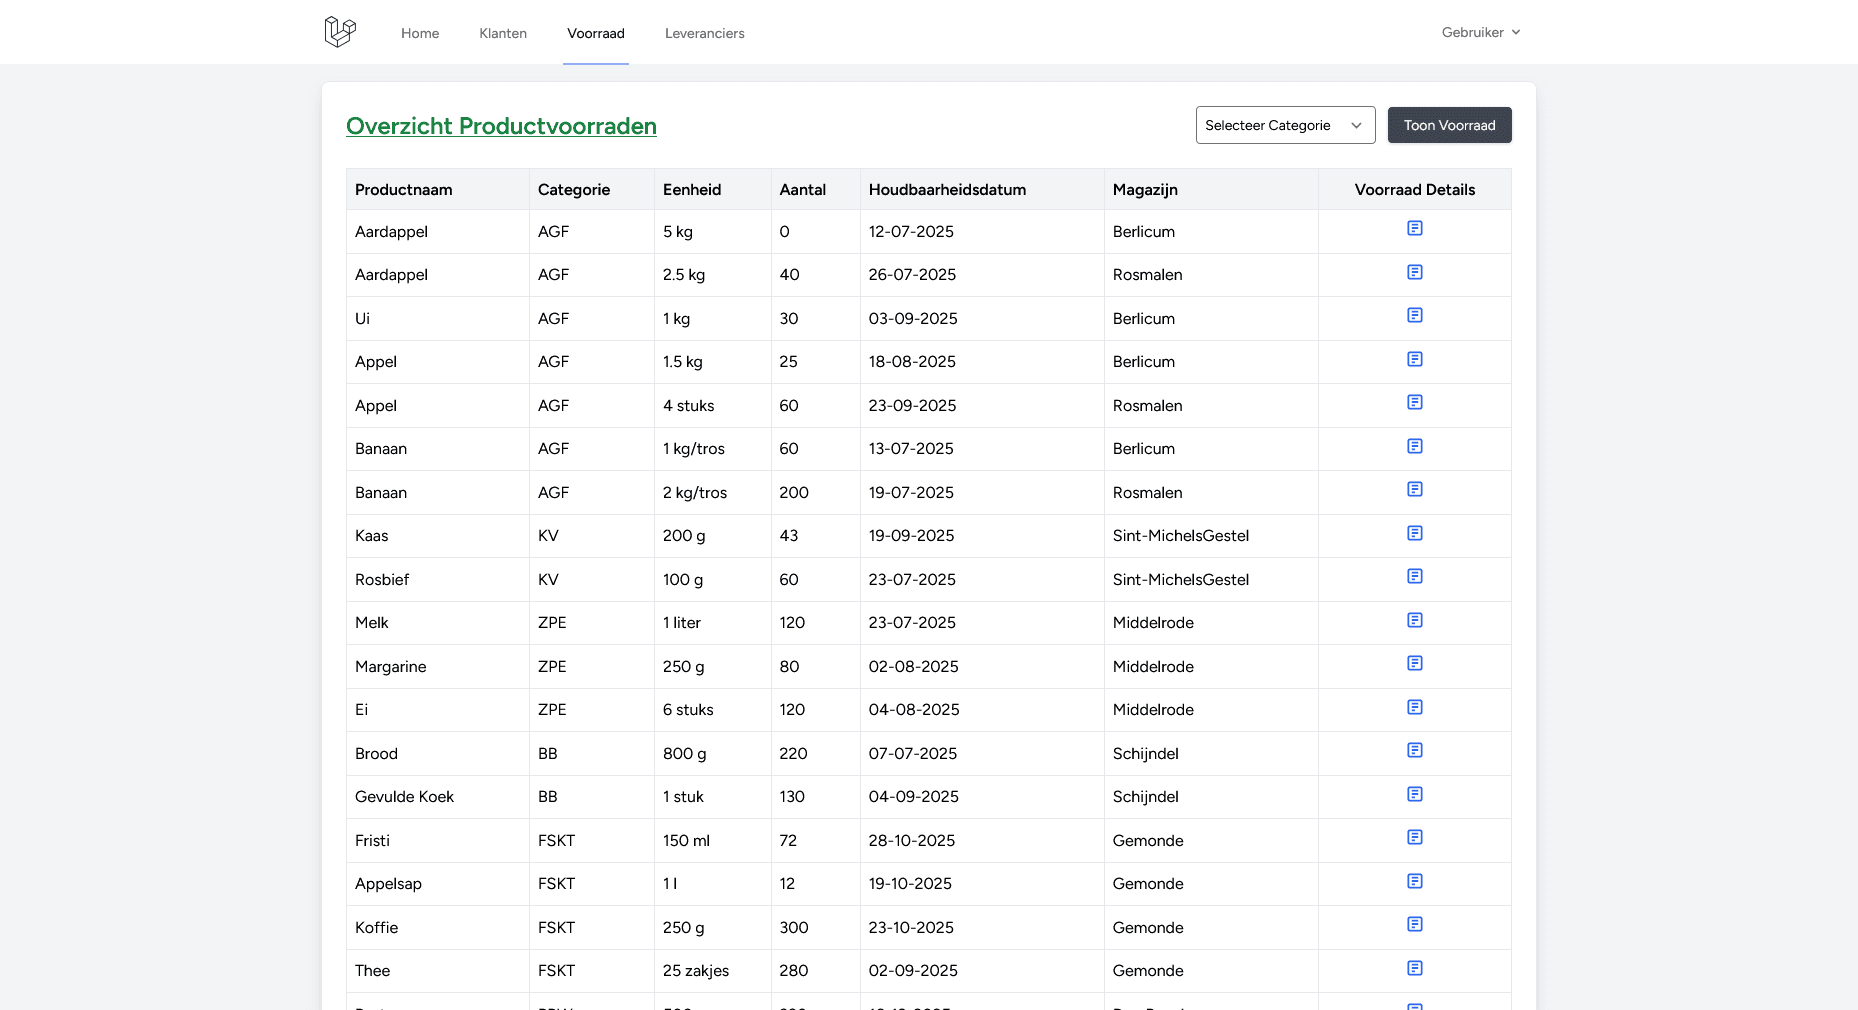Open details icon for Melk row
Screen dimensions: 1858x1010
tap(1415, 619)
